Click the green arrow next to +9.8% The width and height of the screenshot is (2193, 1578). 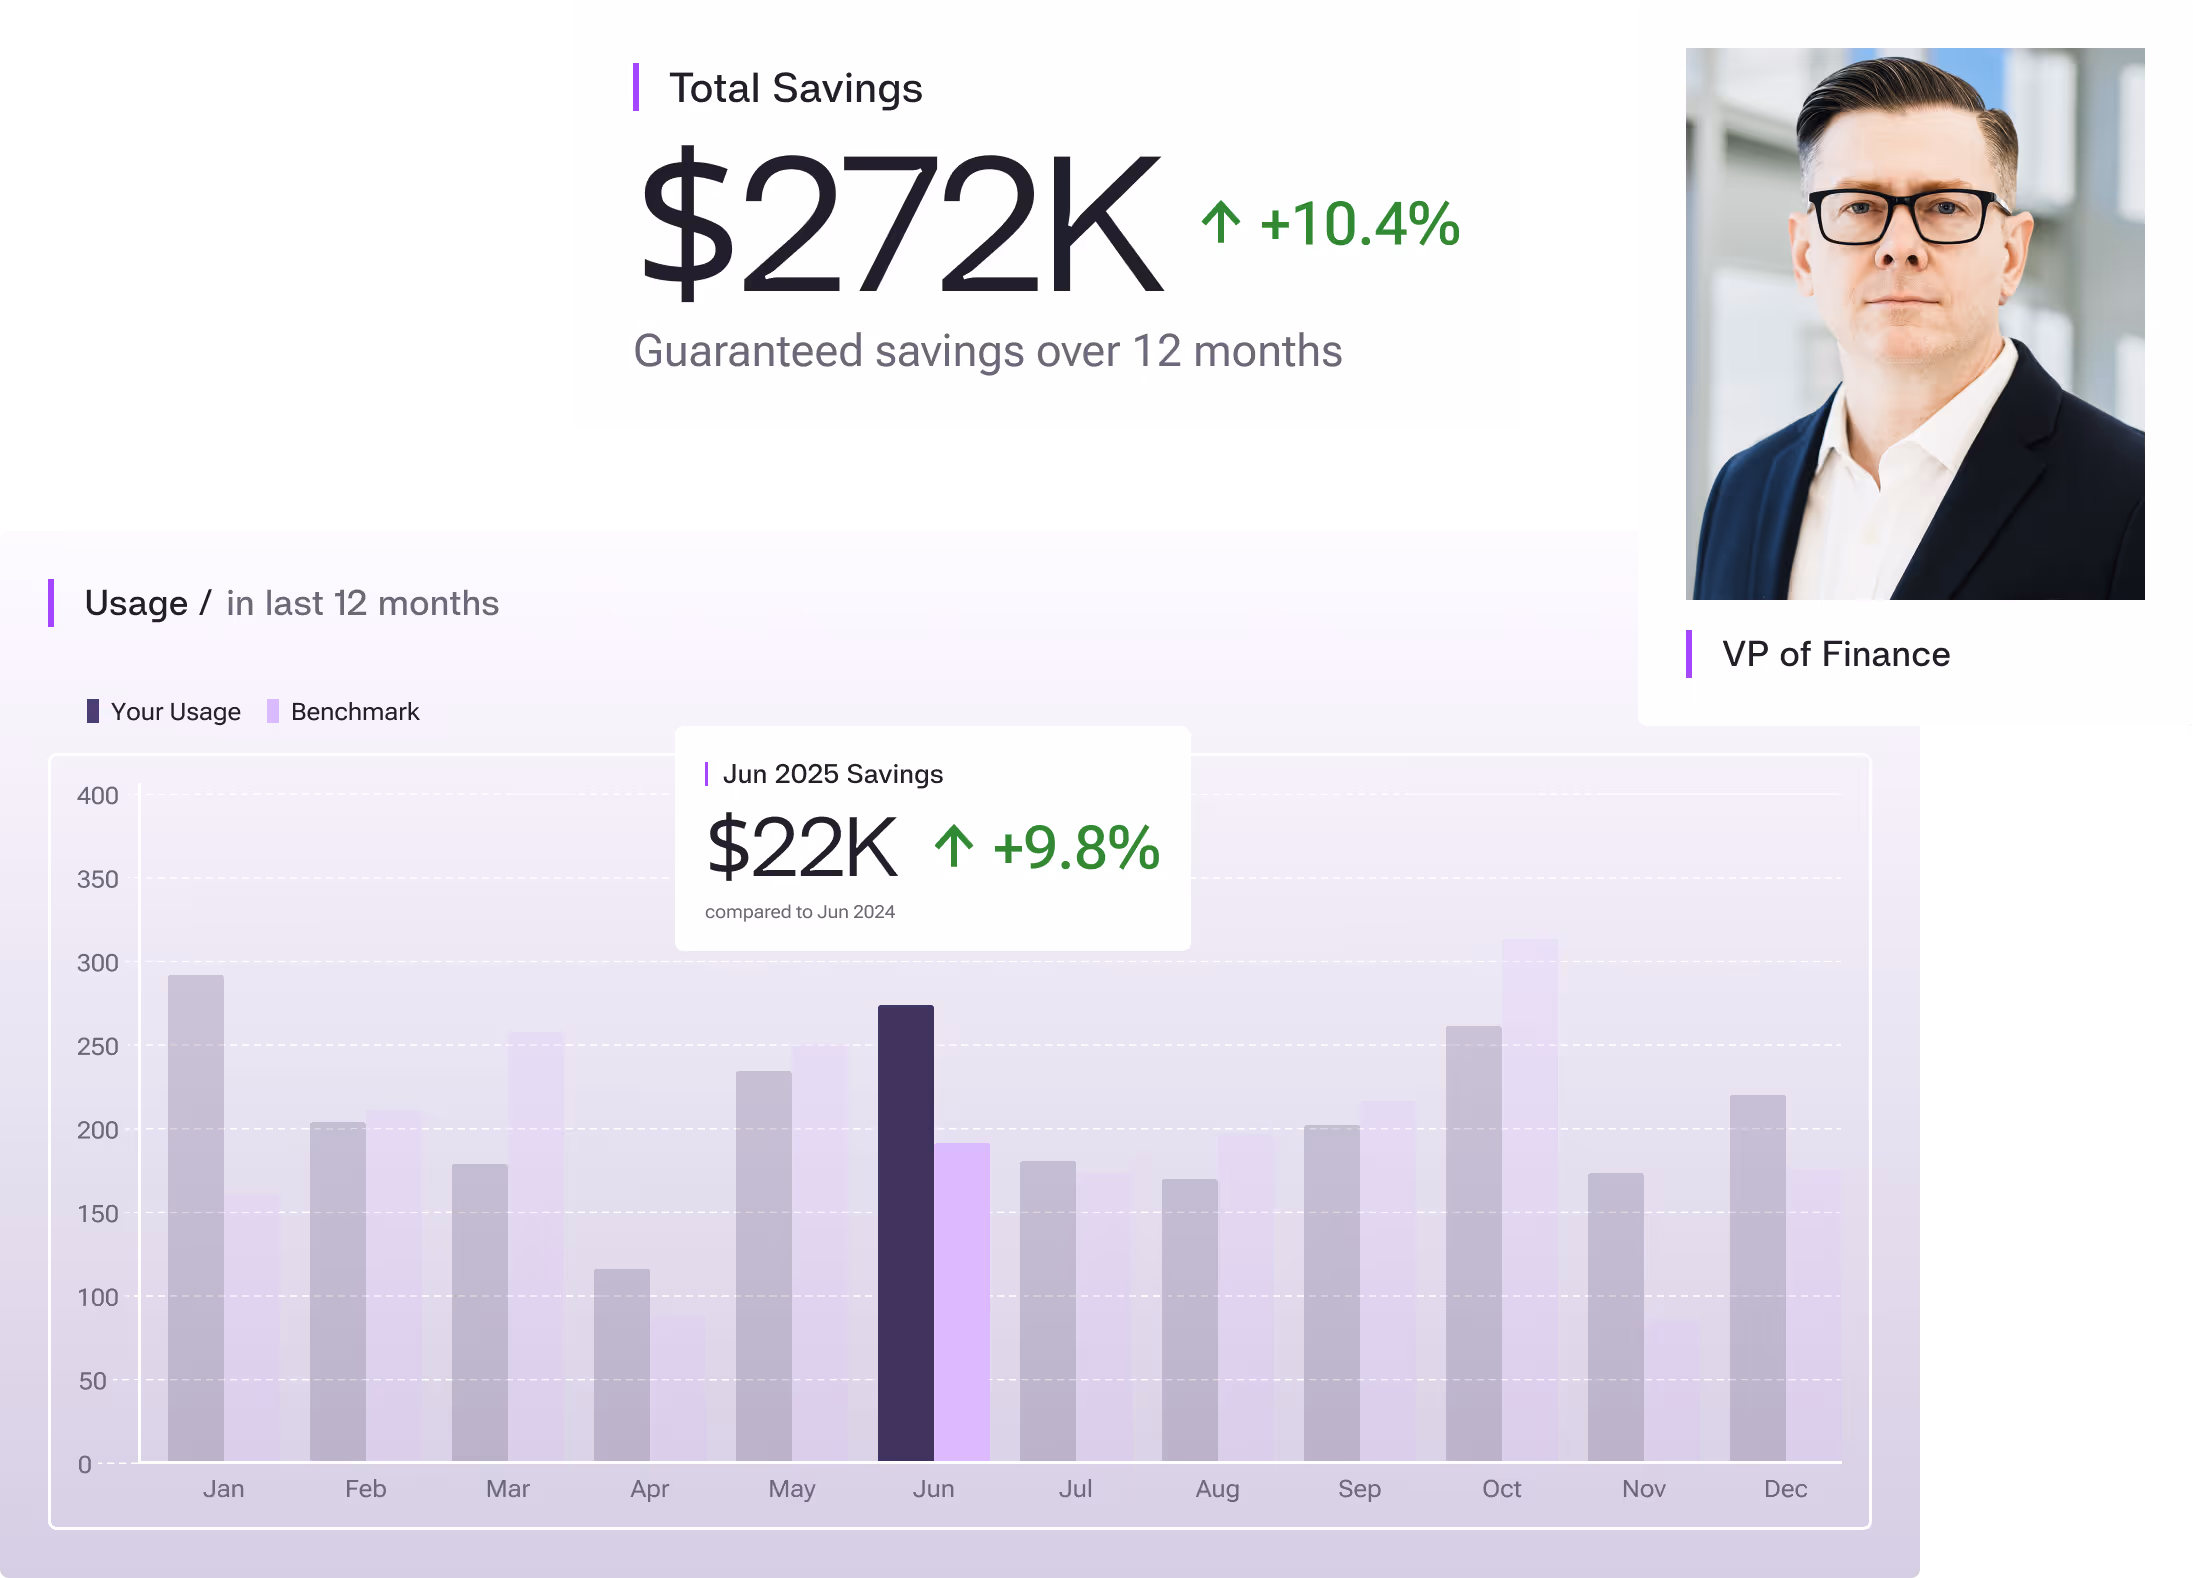954,846
